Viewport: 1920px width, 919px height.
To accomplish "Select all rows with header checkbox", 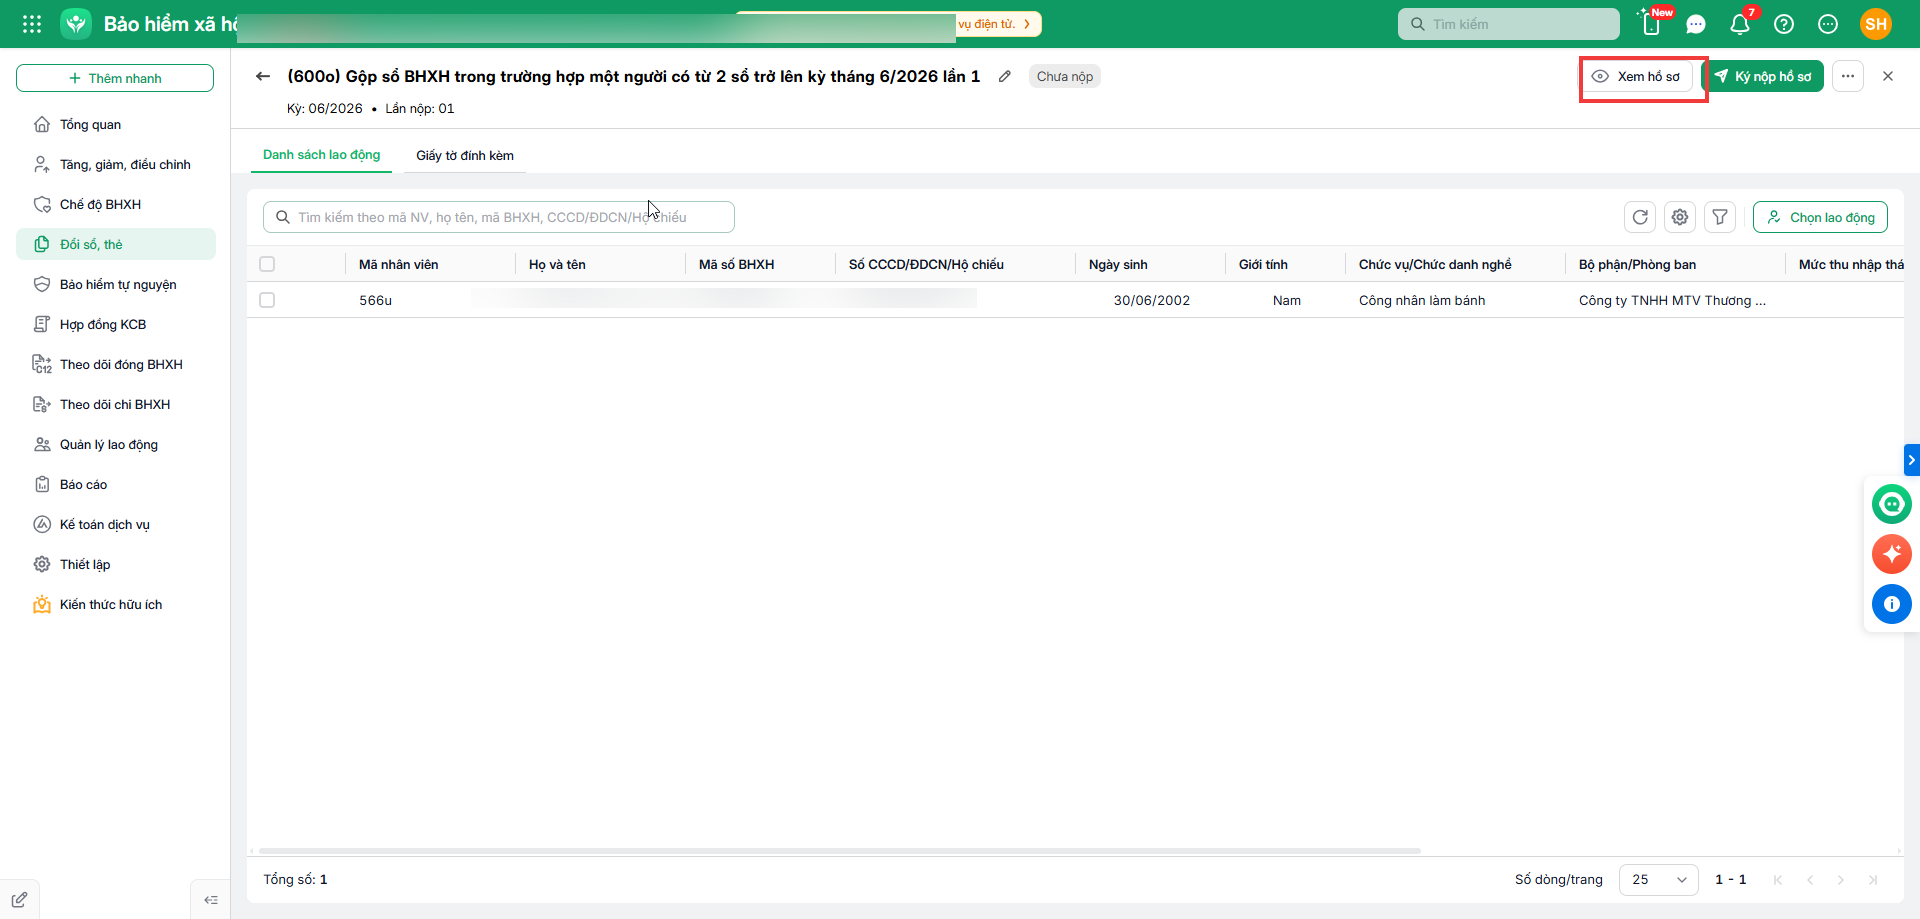I will coord(267,264).
